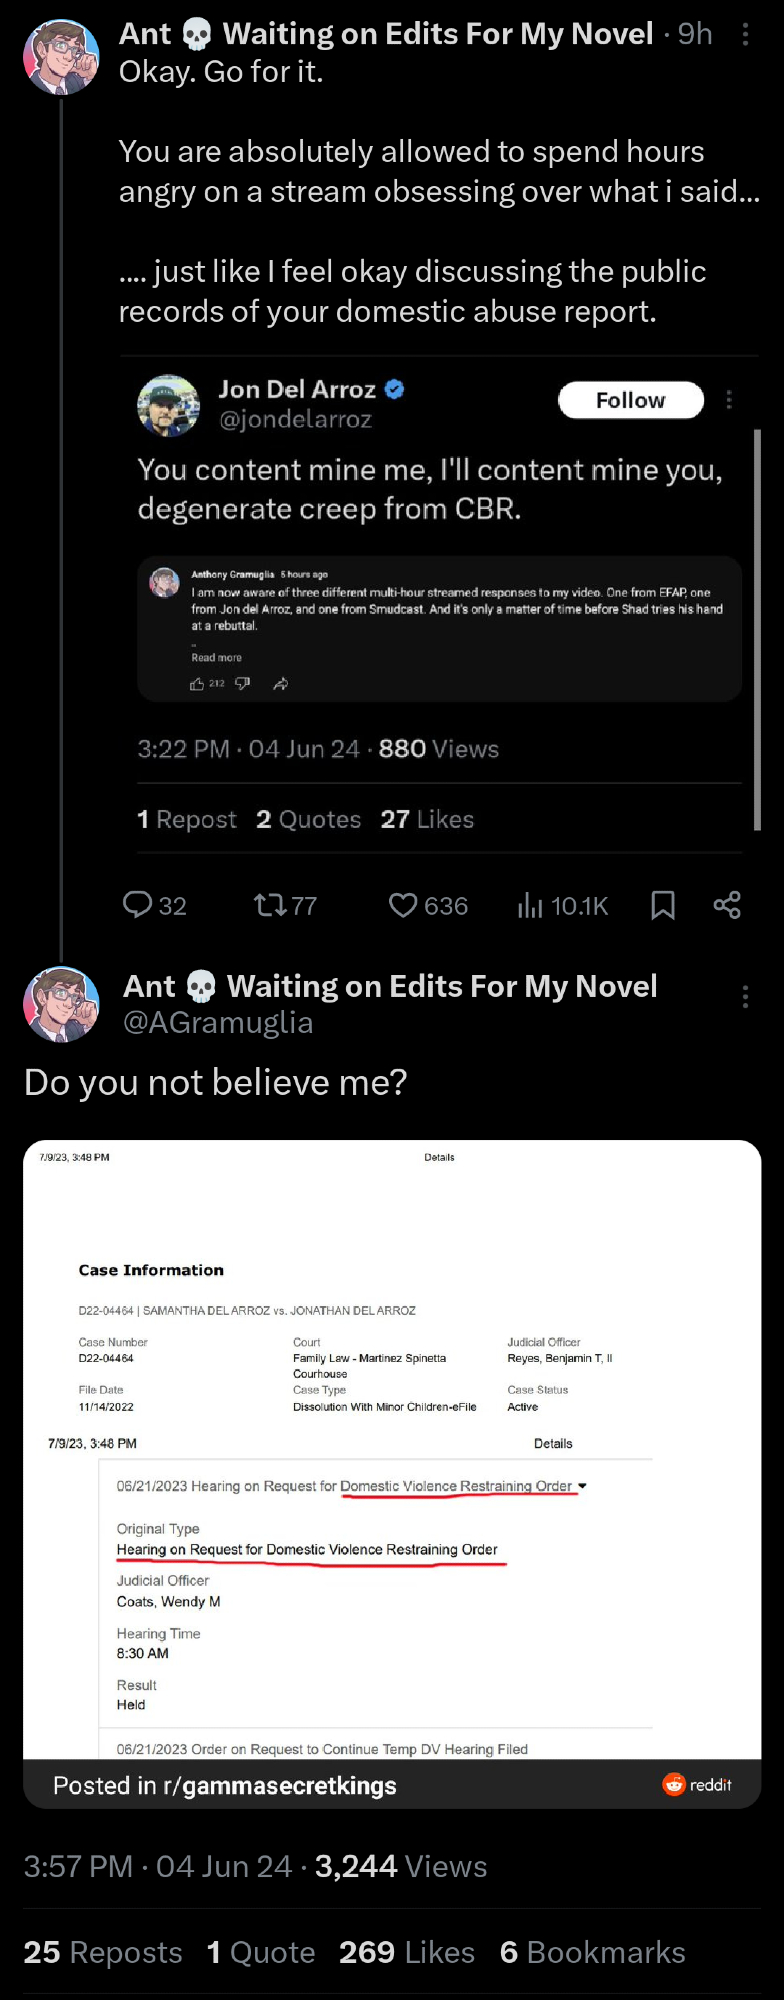
Task: Open the top tweet's three-dot menu
Action: [x=745, y=35]
